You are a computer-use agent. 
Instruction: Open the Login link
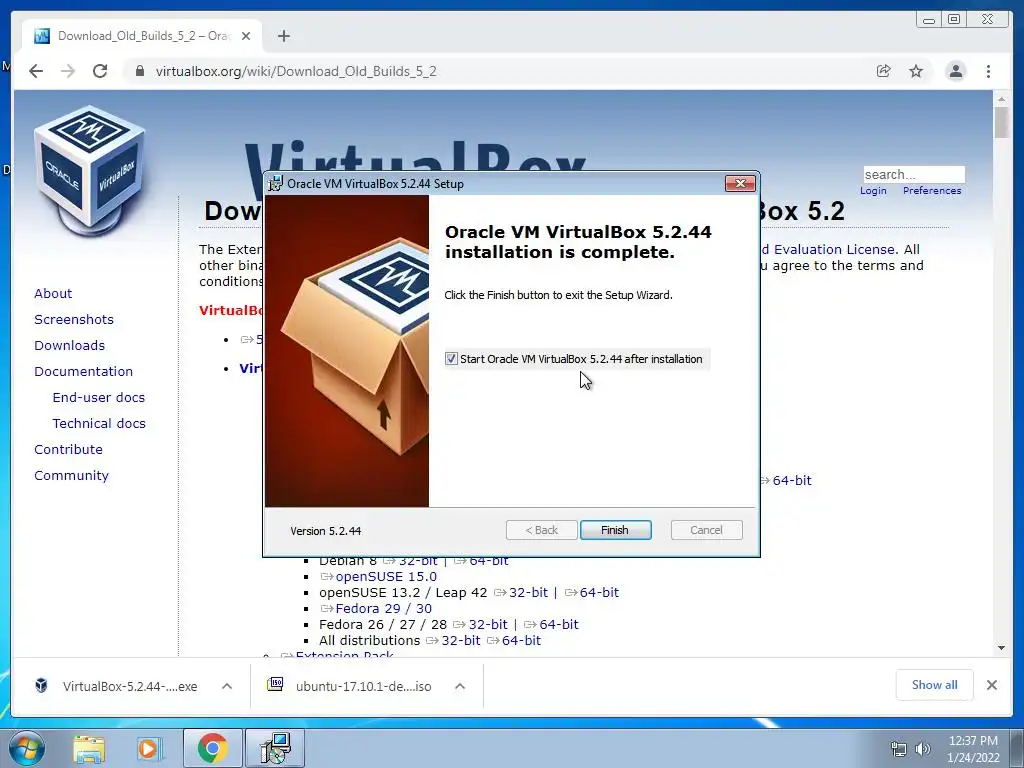pyautogui.click(x=873, y=191)
